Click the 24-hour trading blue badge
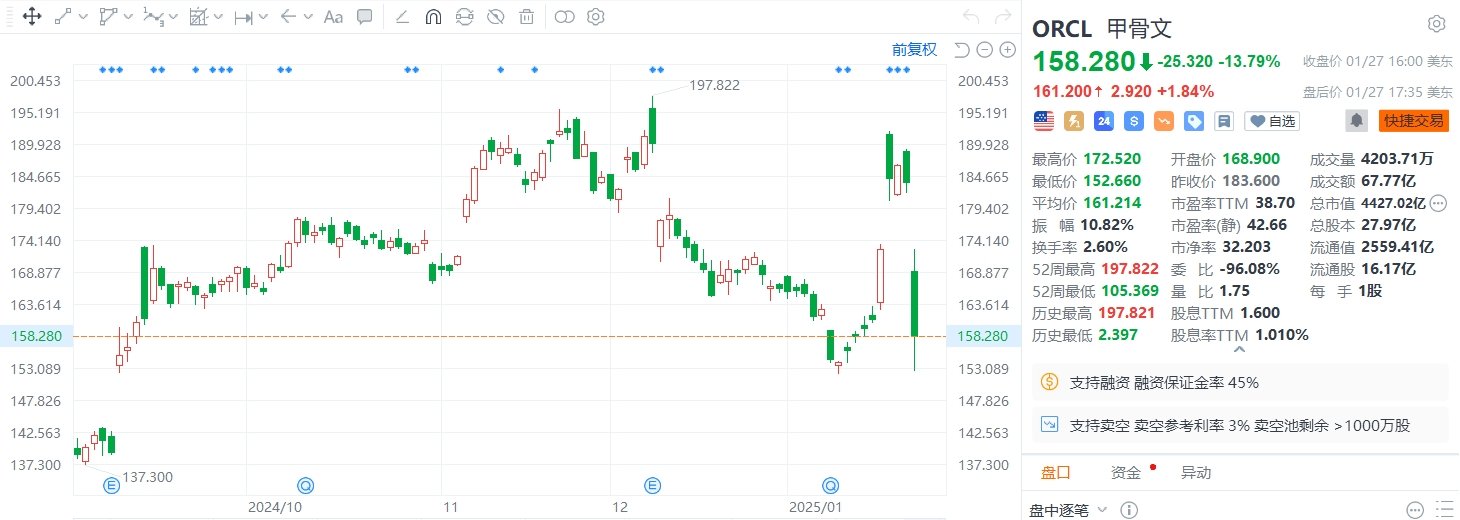This screenshot has width=1460, height=520. 1104,121
